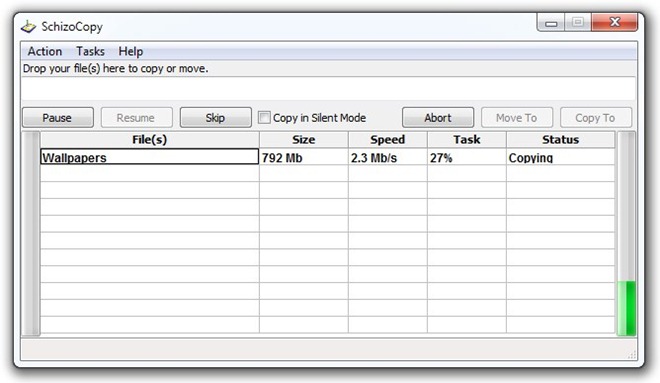Viewport: 660px width, 383px height.
Task: Open the Action menu
Action: 45,51
